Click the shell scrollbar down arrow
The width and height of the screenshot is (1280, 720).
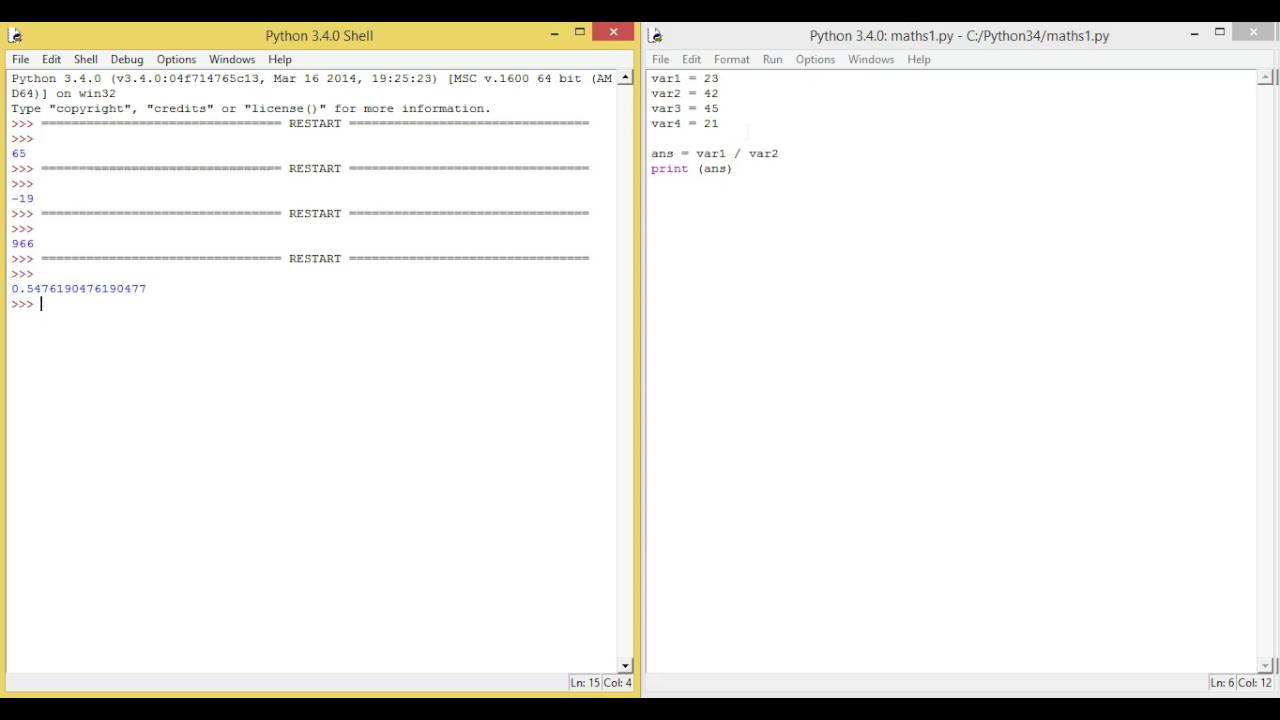[626, 666]
